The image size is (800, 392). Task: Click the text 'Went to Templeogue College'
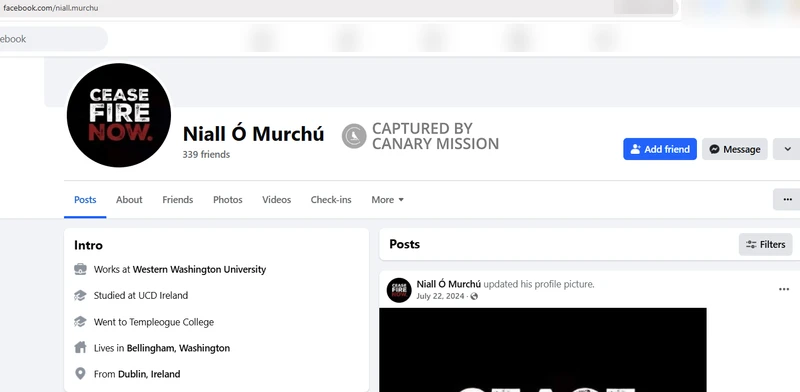[154, 322]
